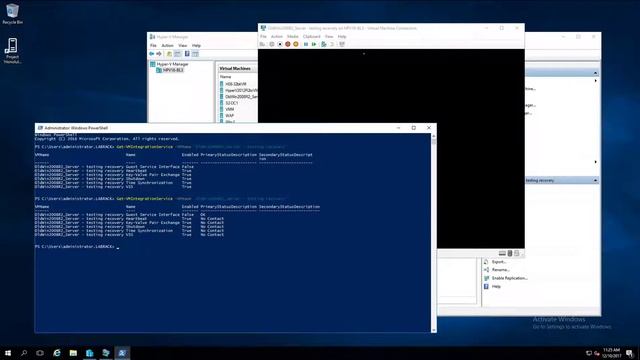Open Help menu in Virtual Machine Connection
Screen dimensions: 640x360
(x=342, y=36)
